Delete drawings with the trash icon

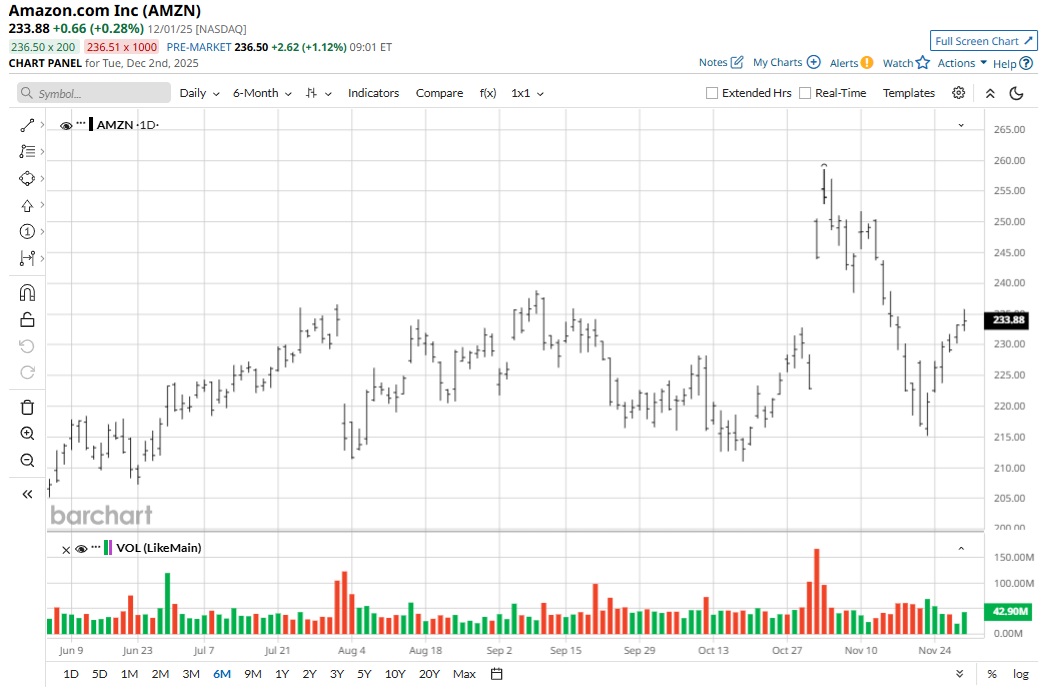point(27,407)
